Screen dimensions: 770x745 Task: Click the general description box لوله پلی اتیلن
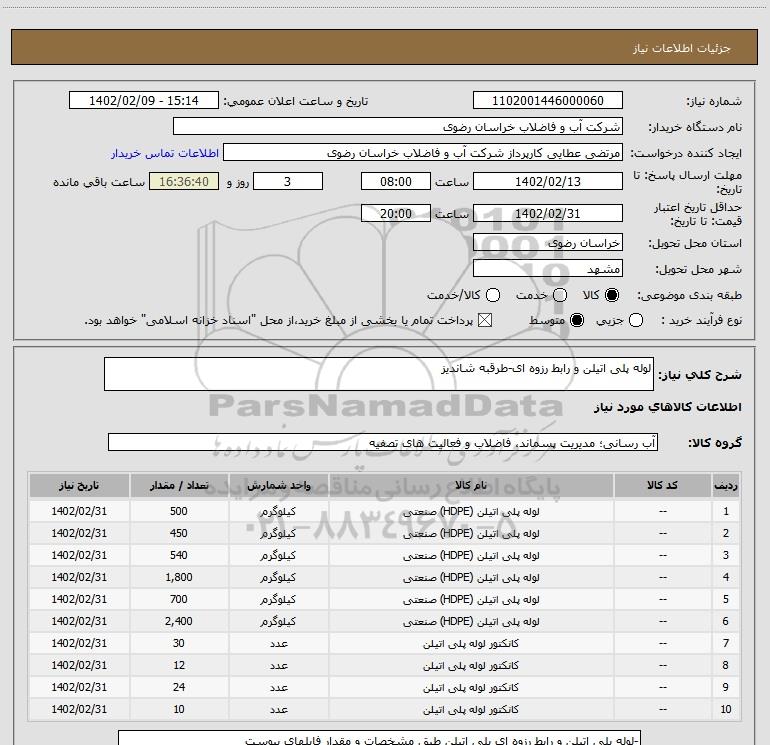coord(379,374)
